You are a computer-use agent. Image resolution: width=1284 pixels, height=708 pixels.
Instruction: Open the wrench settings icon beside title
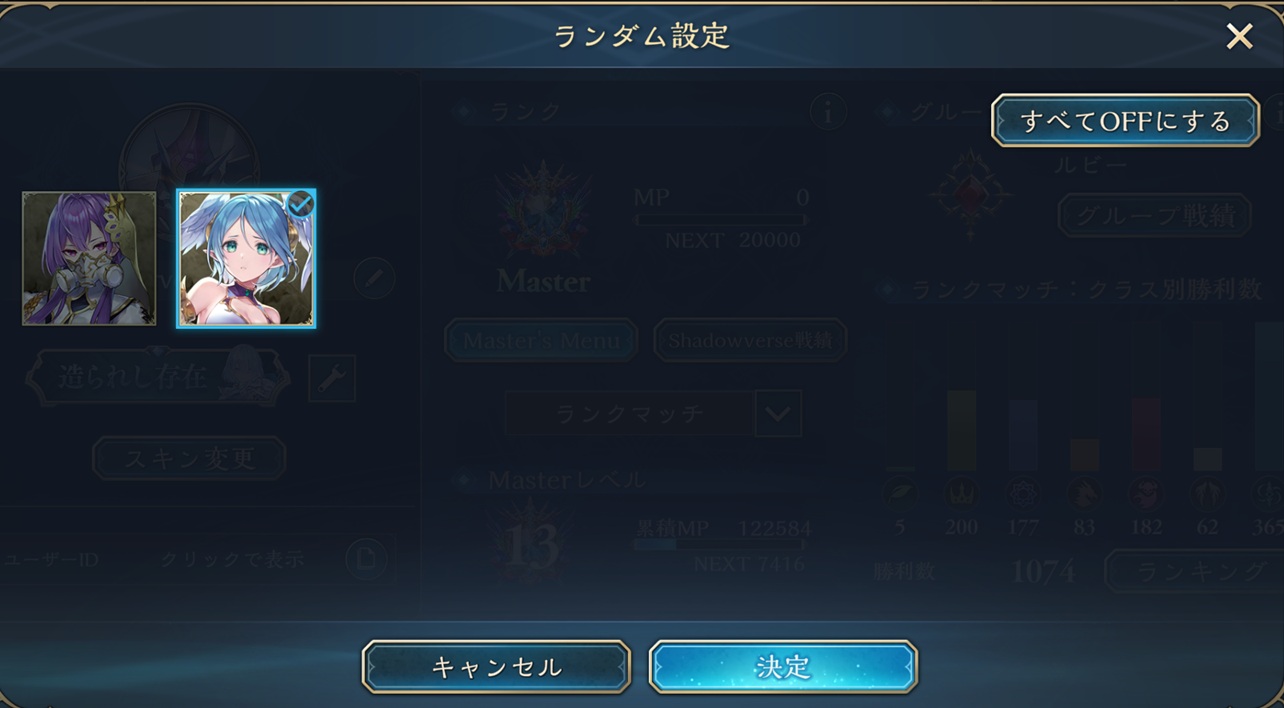pos(331,378)
